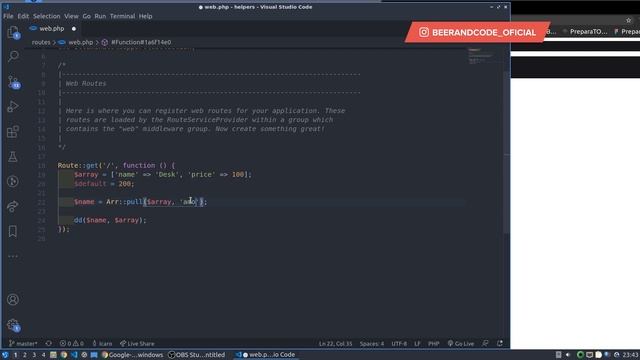The height and width of the screenshot is (360, 640).
Task: Switch to the Google Chrome taskbar window
Action: pyautogui.click(x=132, y=355)
